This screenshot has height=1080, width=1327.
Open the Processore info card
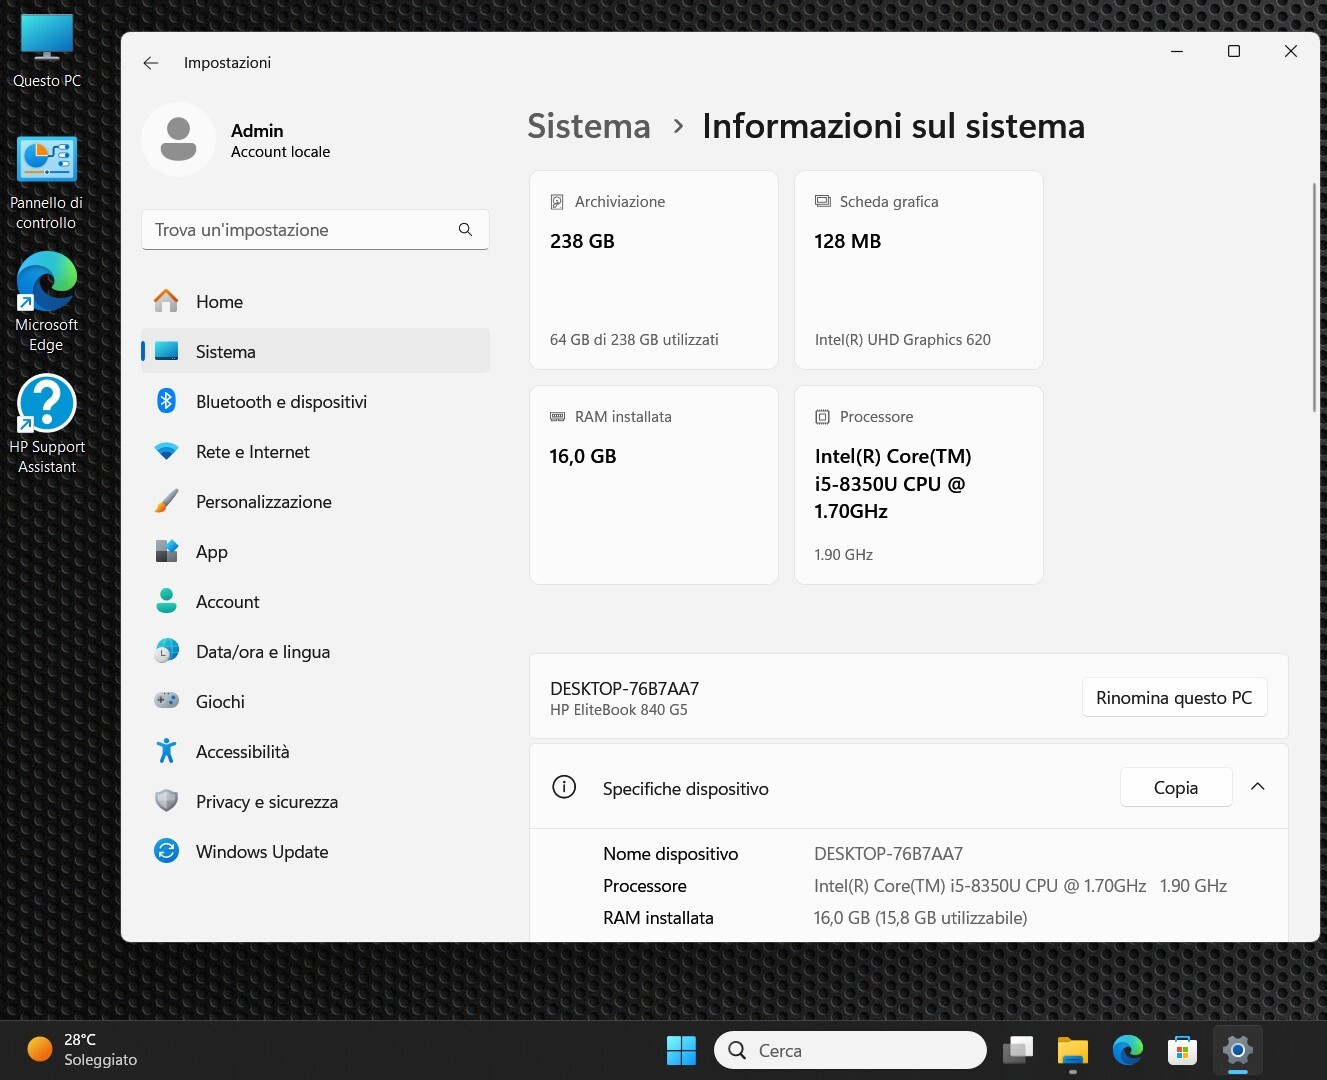pyautogui.click(x=919, y=485)
